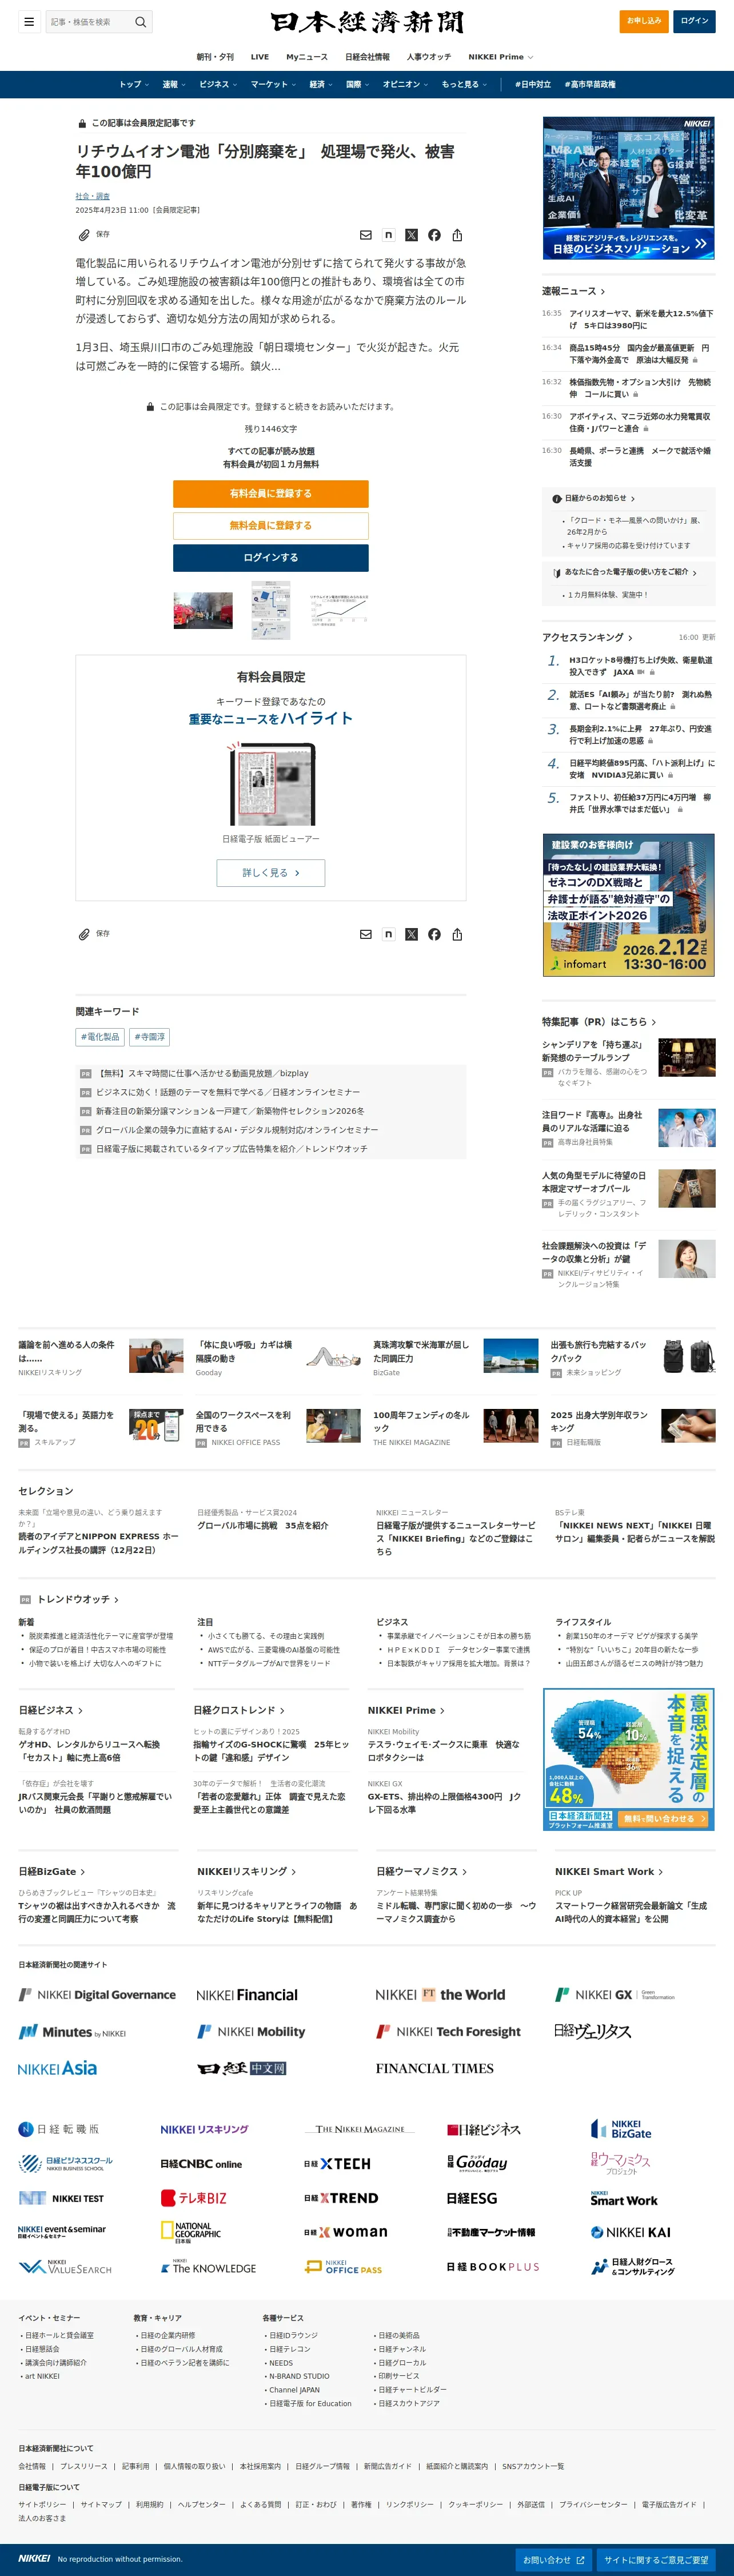Expand the オピニオン navigation dropdown
Viewport: 734px width, 2576px height.
pyautogui.click(x=405, y=84)
